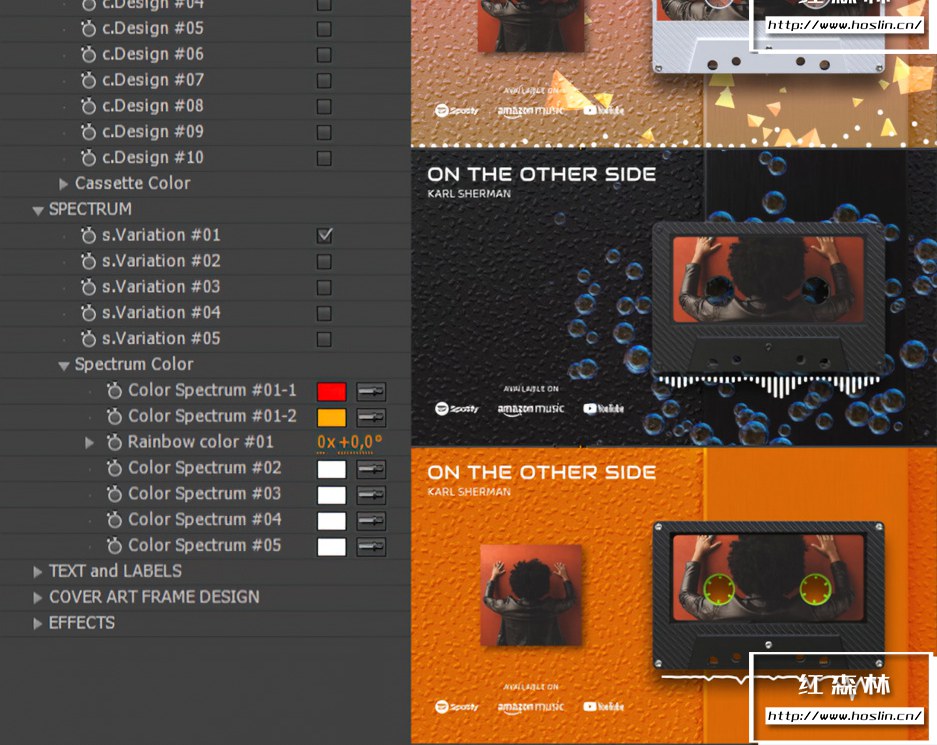Collapse the SPECTRUM section
Viewport: 937px width, 745px height.
(38, 210)
